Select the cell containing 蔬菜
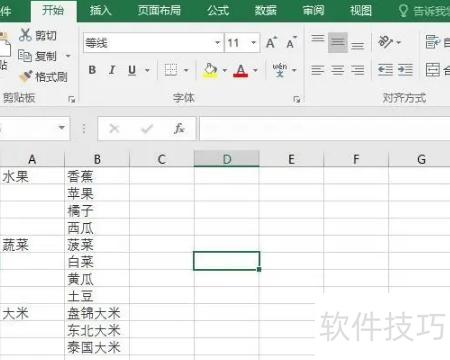 click(32, 245)
